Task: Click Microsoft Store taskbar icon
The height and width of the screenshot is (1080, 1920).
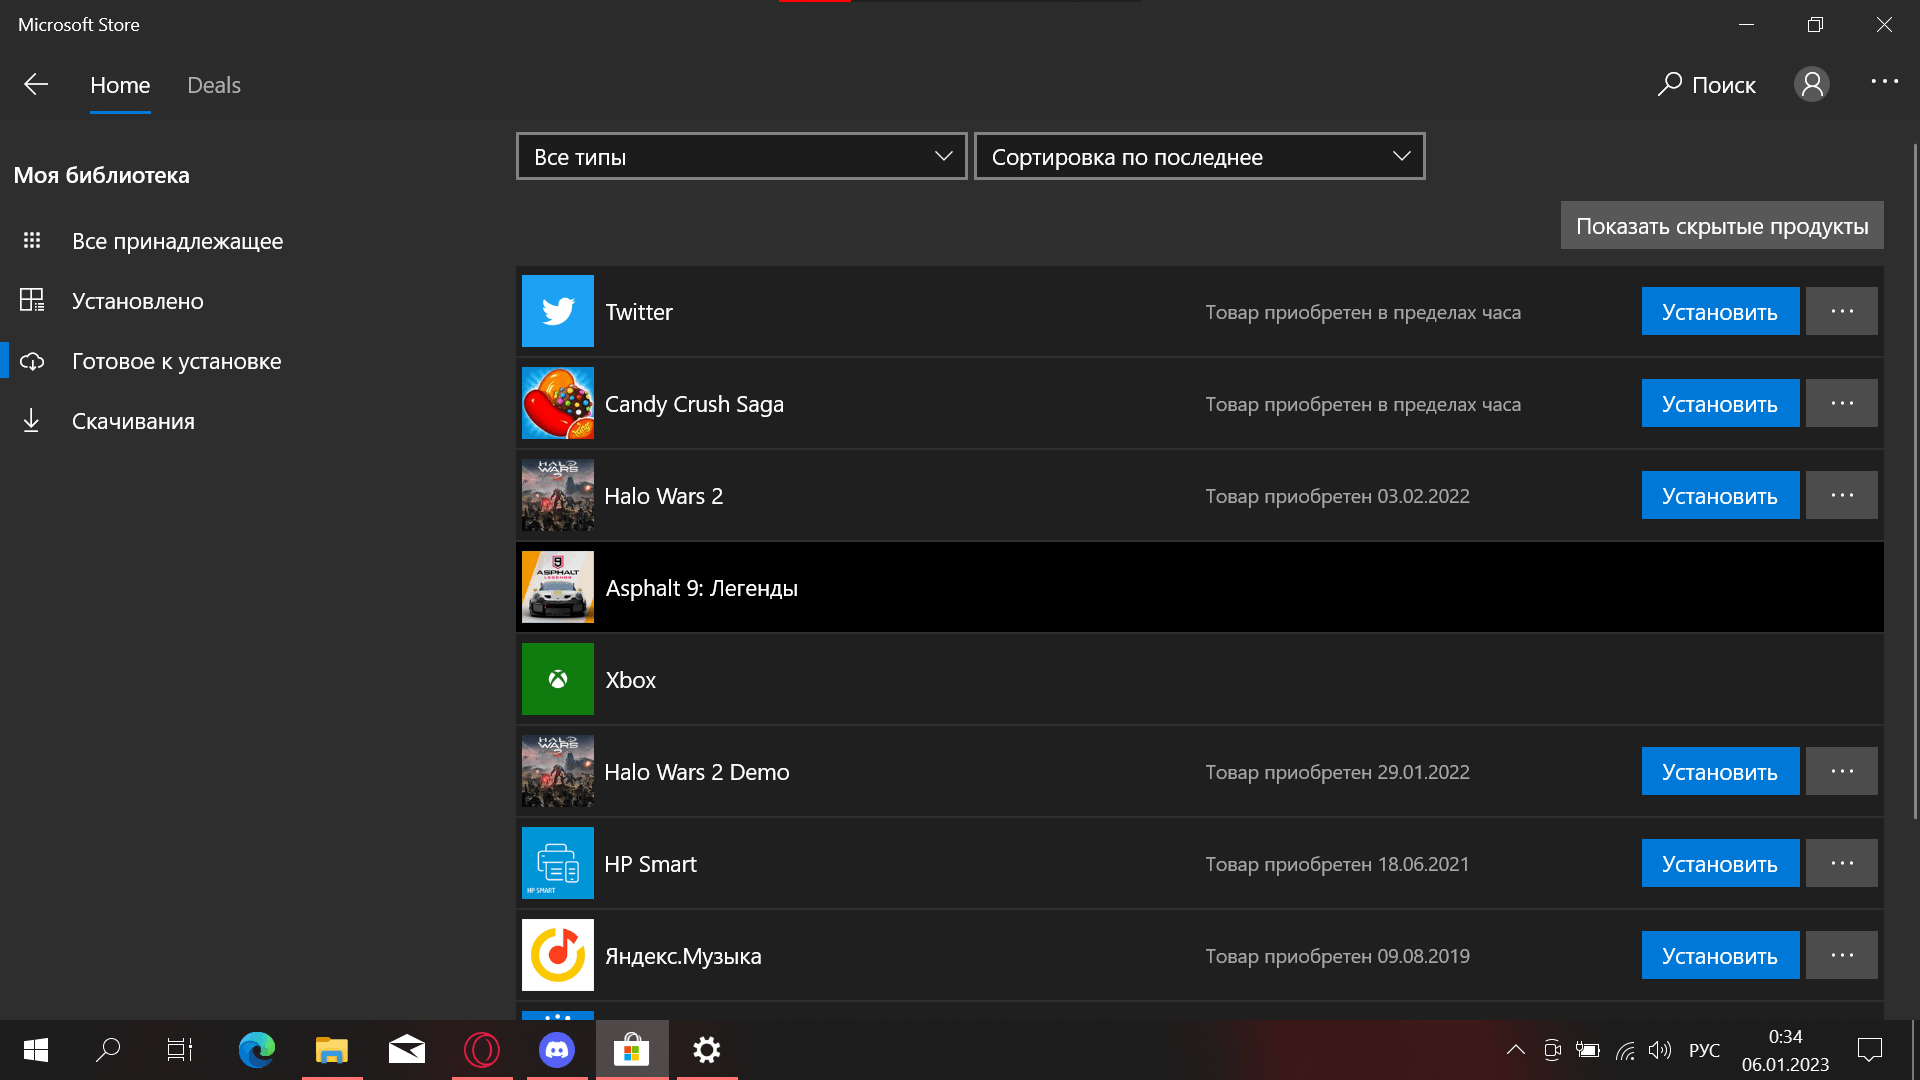Action: (x=632, y=1050)
